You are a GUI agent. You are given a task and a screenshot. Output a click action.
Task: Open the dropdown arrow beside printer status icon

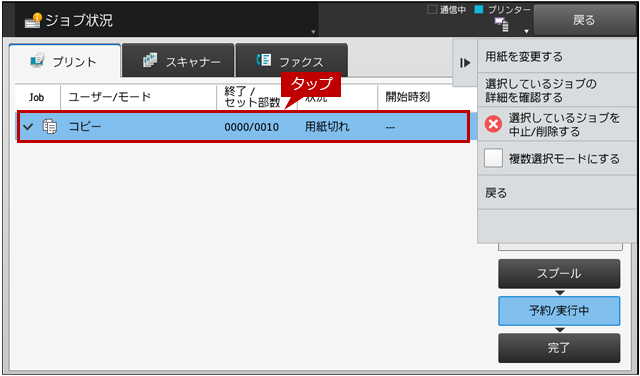(x=527, y=31)
